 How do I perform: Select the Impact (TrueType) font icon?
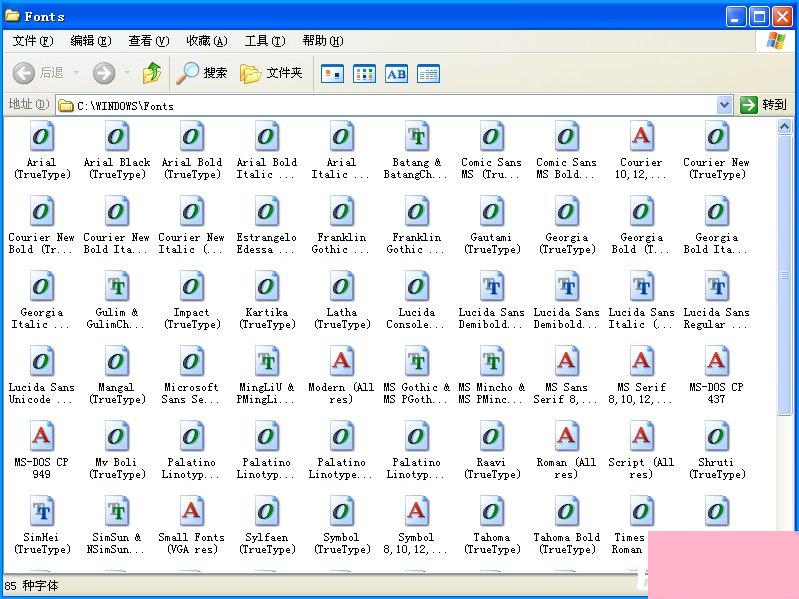point(192,286)
